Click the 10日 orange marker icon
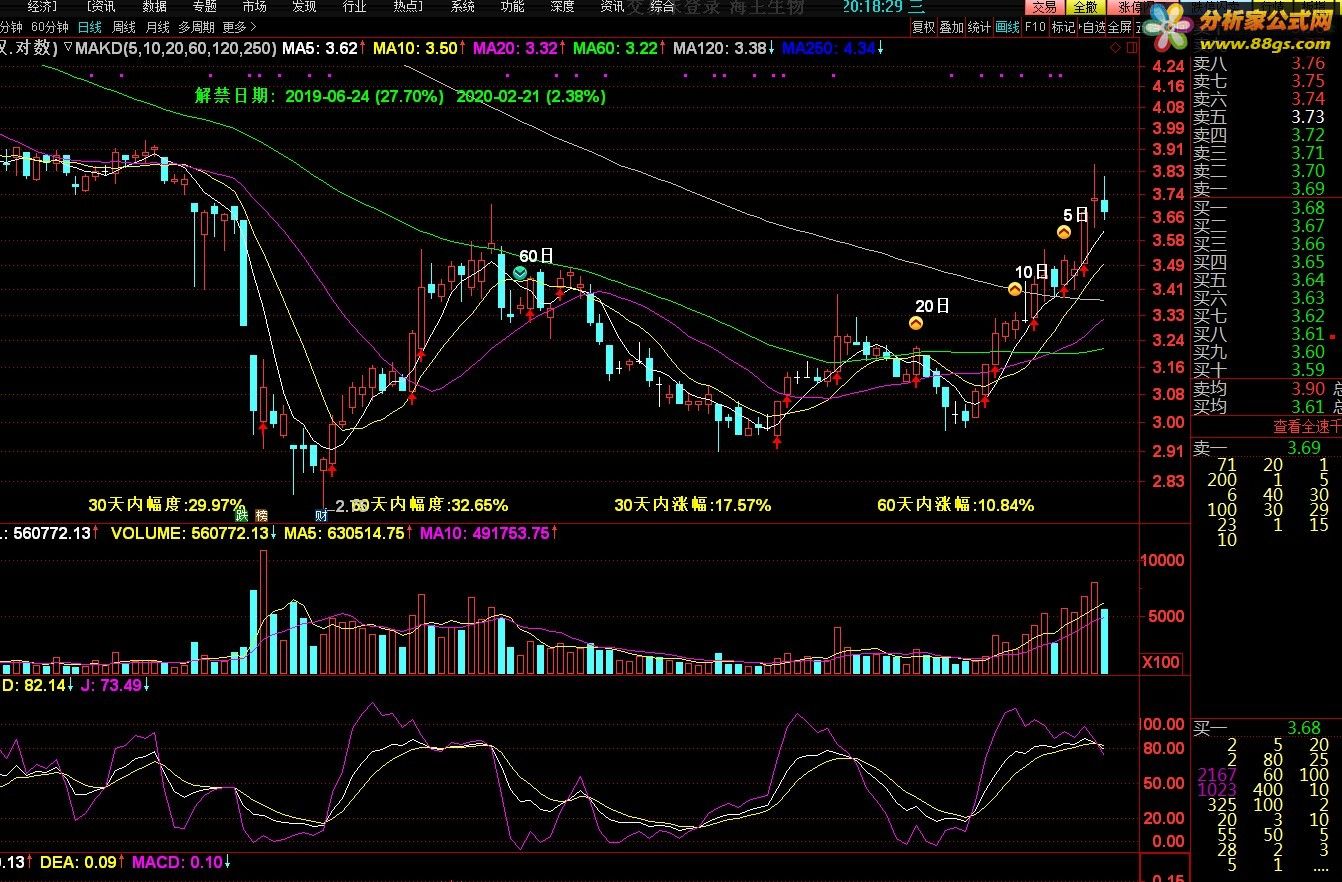This screenshot has width=1342, height=882. [x=1015, y=289]
